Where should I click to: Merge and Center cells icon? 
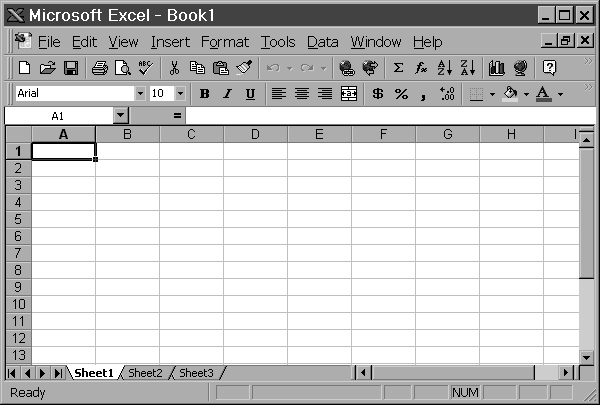[x=349, y=94]
